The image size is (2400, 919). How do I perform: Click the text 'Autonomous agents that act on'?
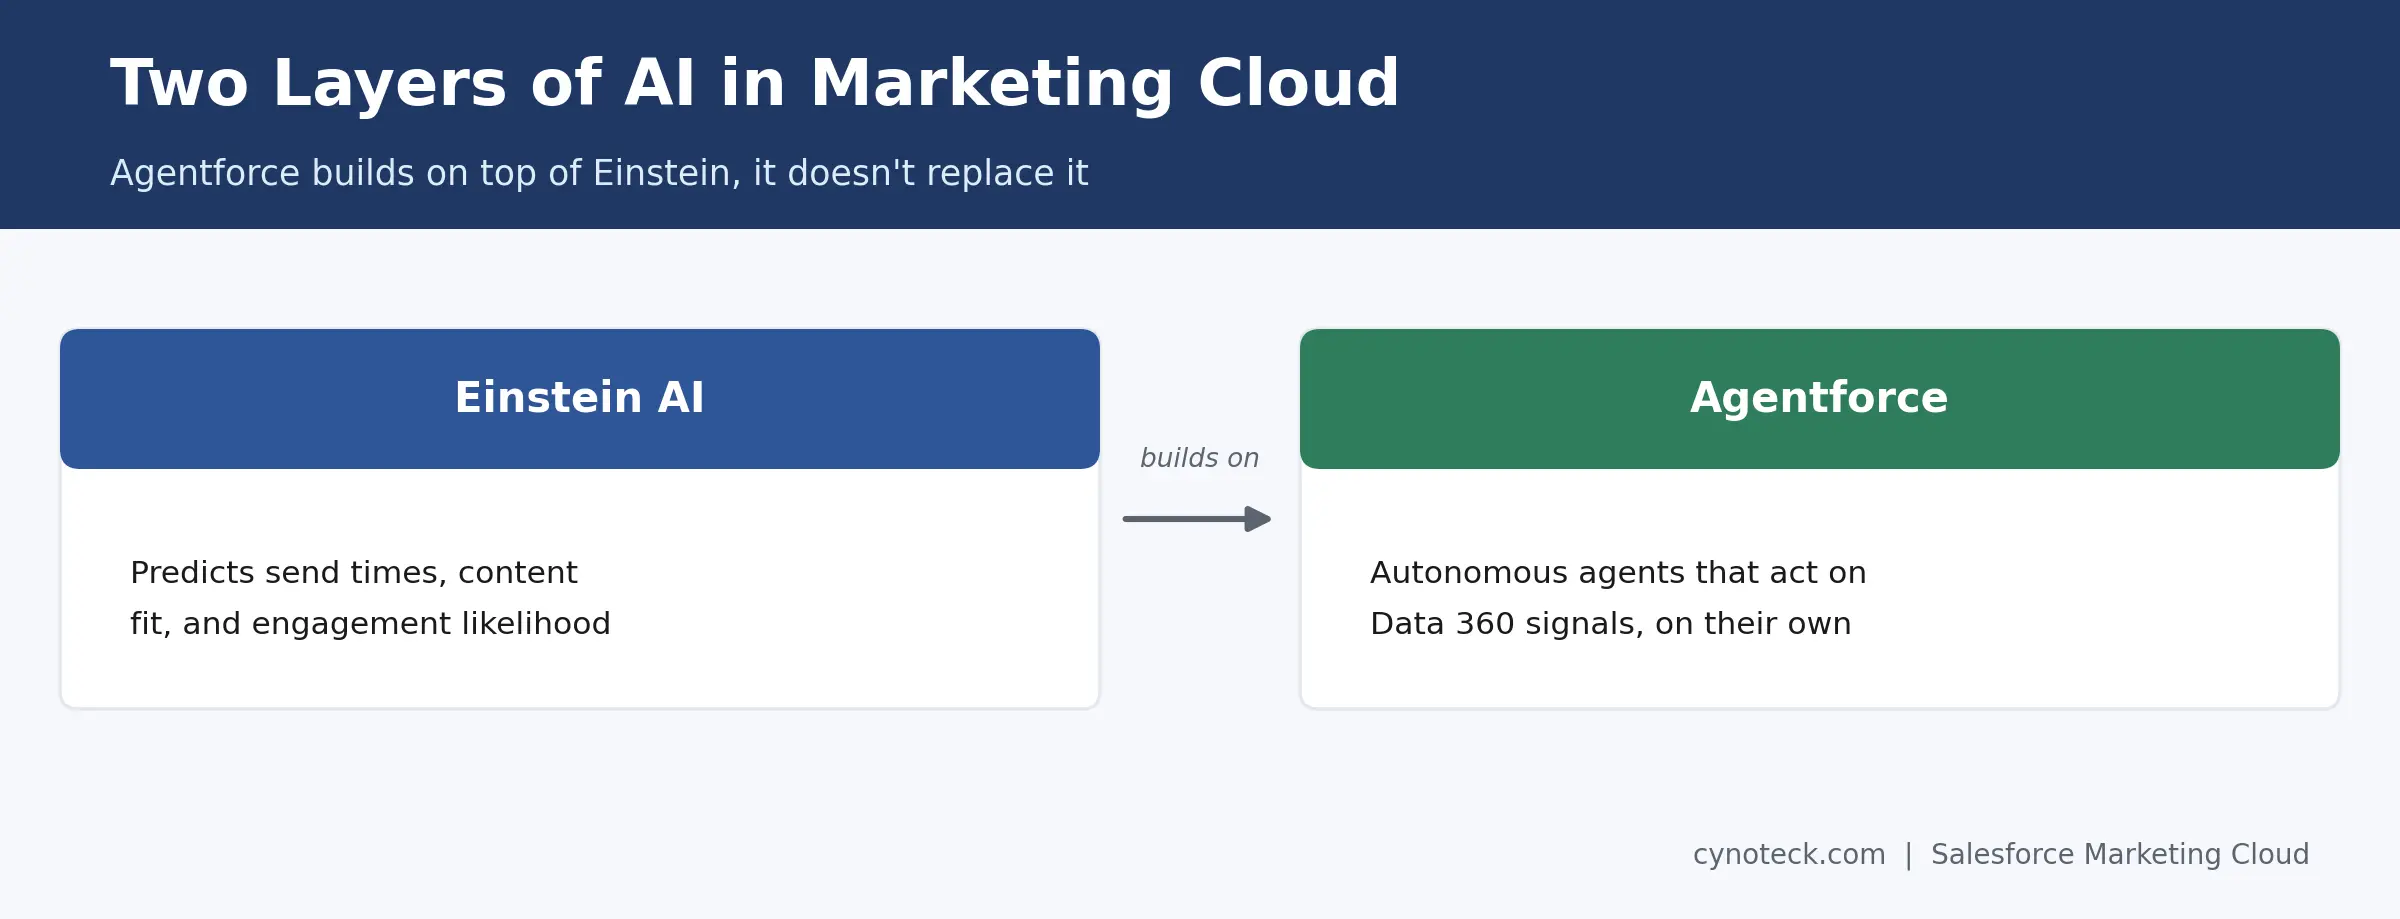coord(1618,573)
